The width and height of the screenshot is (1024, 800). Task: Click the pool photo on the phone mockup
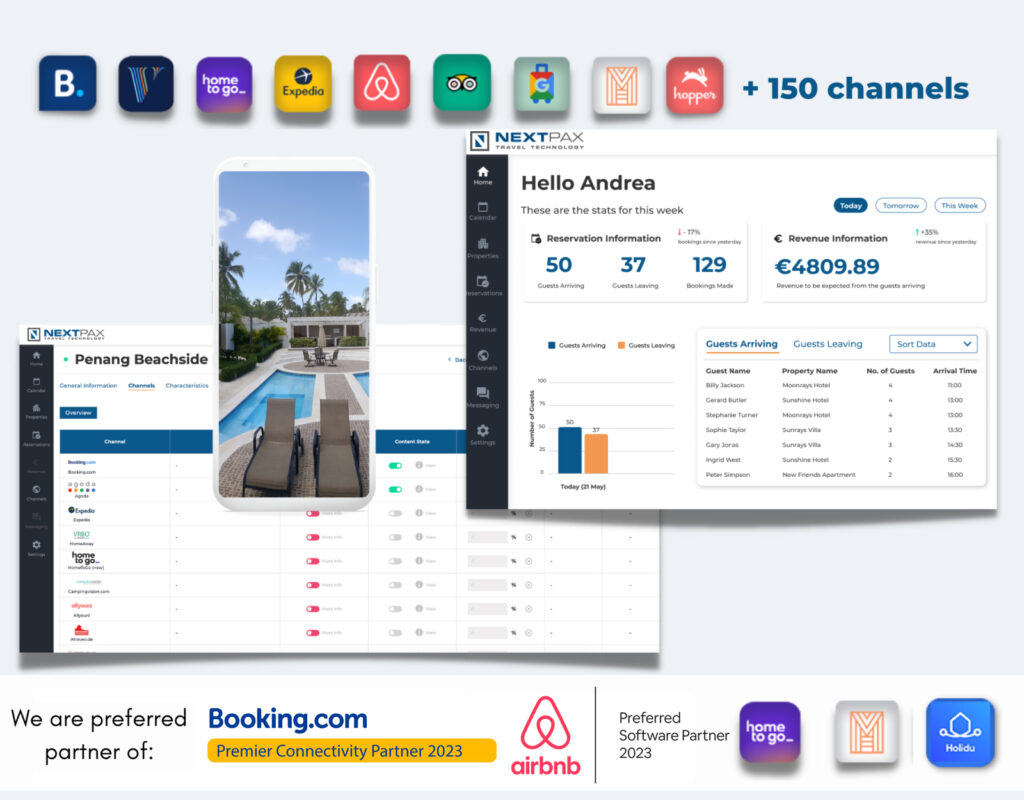(x=294, y=334)
